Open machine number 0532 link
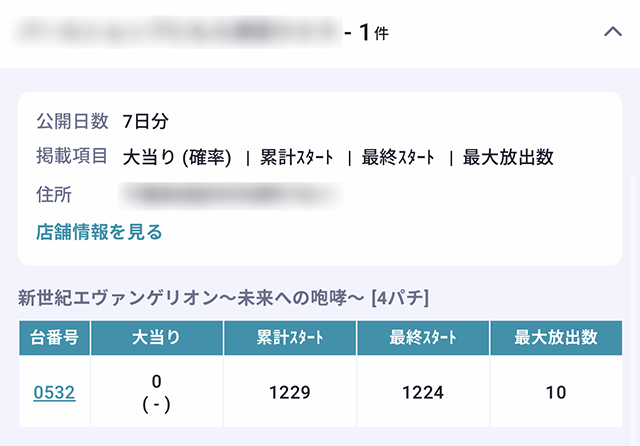 [54, 393]
